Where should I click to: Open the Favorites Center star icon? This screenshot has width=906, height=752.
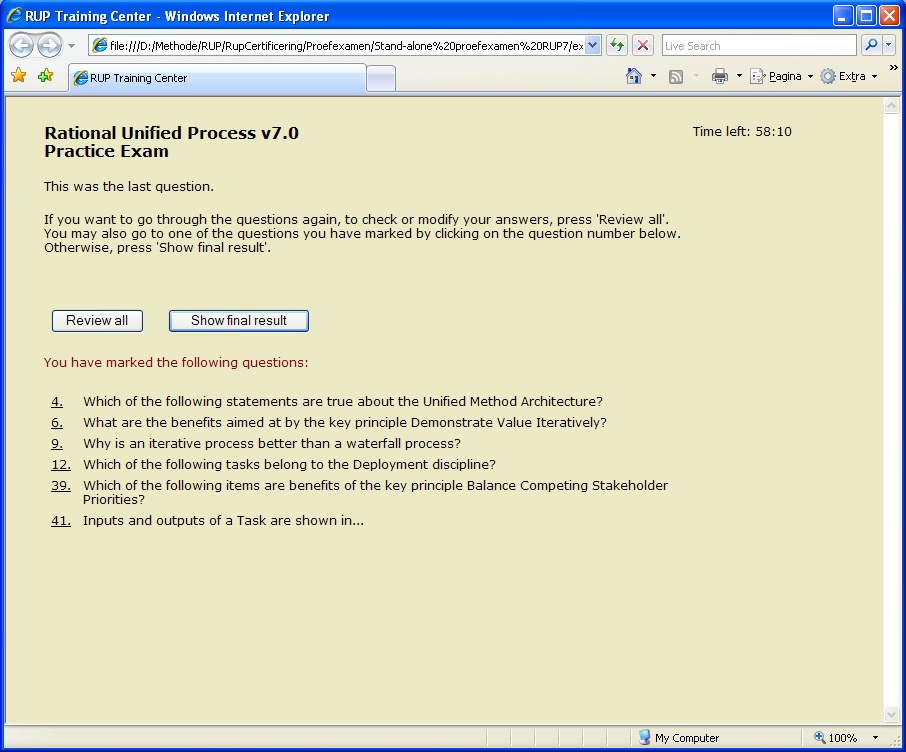click(x=18, y=76)
